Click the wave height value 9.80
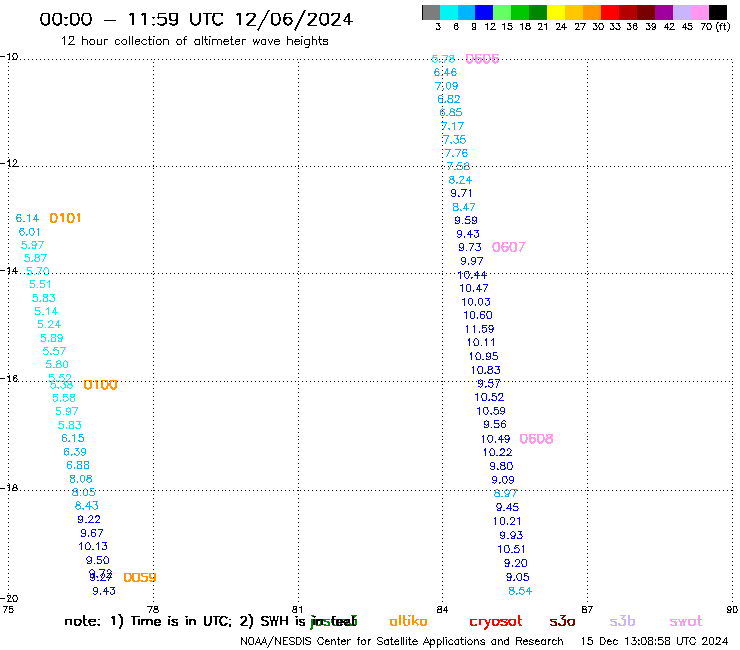Screen dimensions: 740x650 (501, 466)
